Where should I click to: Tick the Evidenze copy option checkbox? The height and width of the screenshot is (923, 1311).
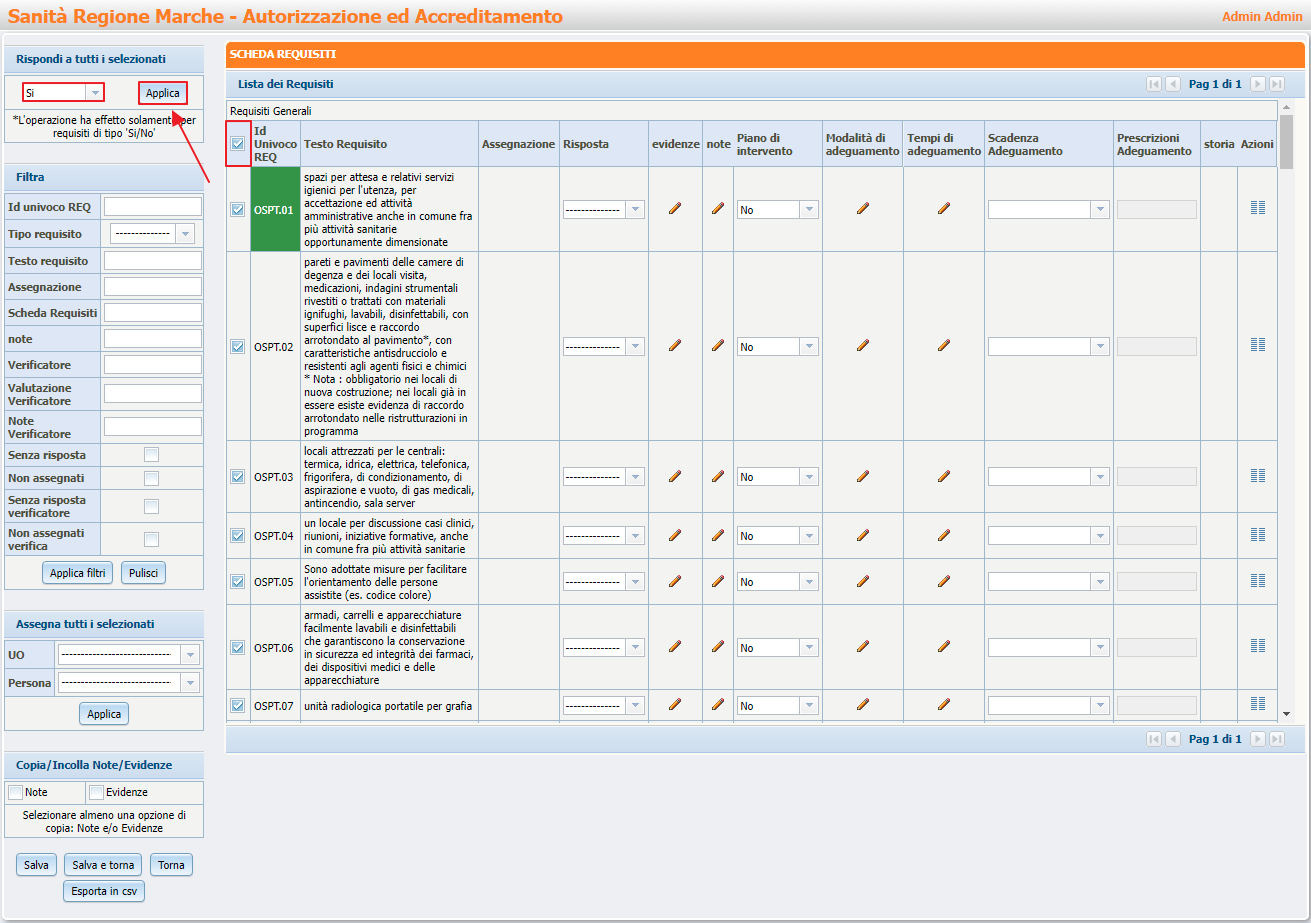coord(97,793)
